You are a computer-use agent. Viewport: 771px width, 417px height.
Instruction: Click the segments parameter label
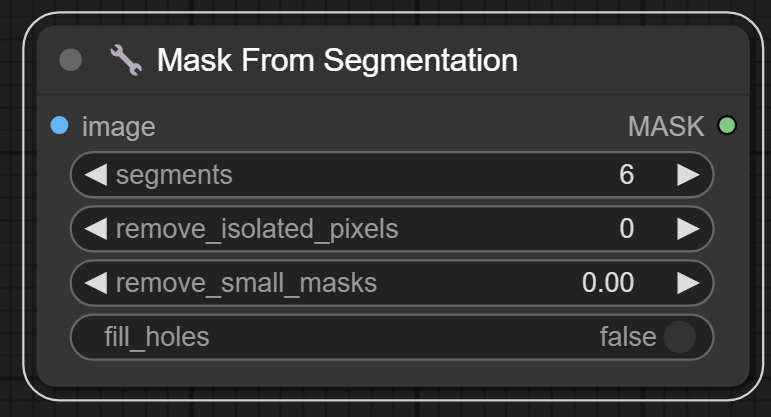pos(174,175)
